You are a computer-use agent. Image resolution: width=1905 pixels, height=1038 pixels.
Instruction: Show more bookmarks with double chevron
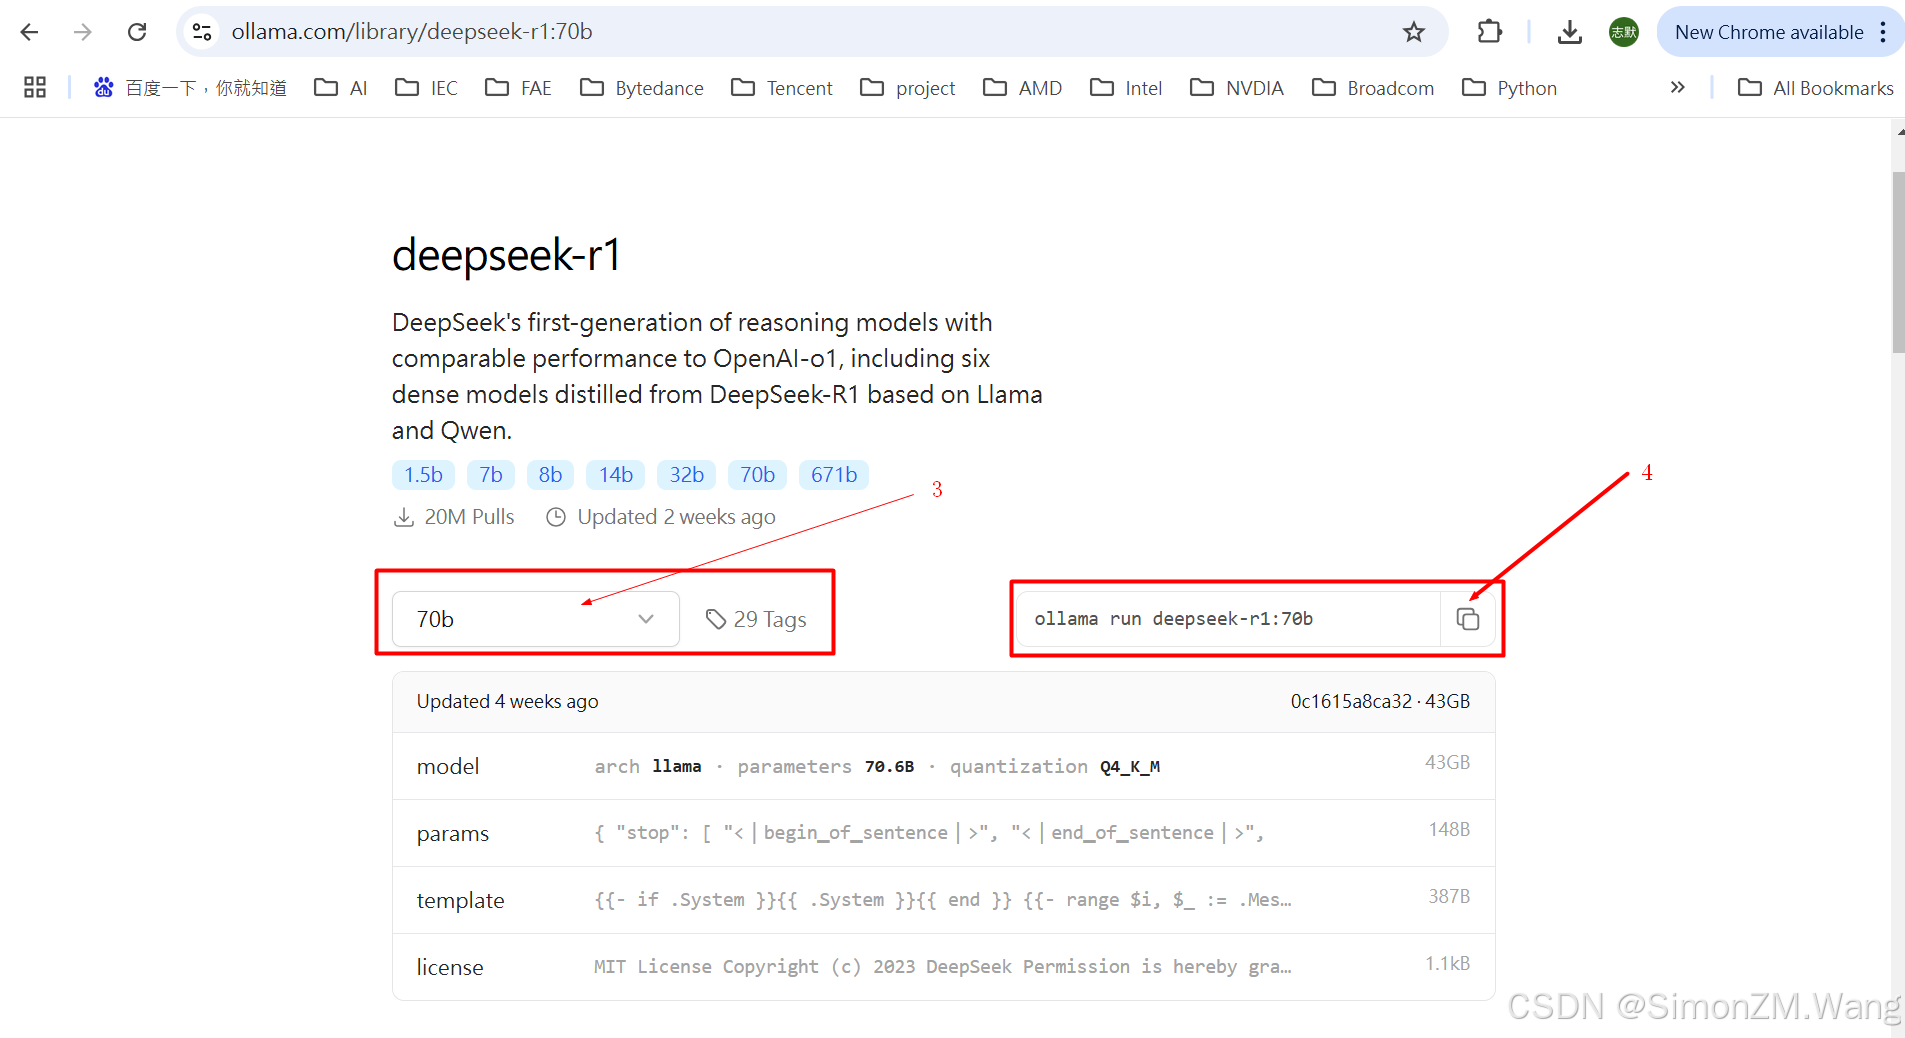click(x=1678, y=88)
